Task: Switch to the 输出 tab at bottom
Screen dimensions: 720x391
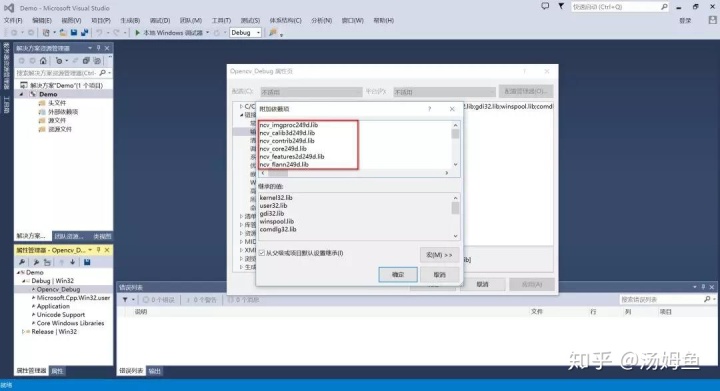Action: (x=155, y=371)
